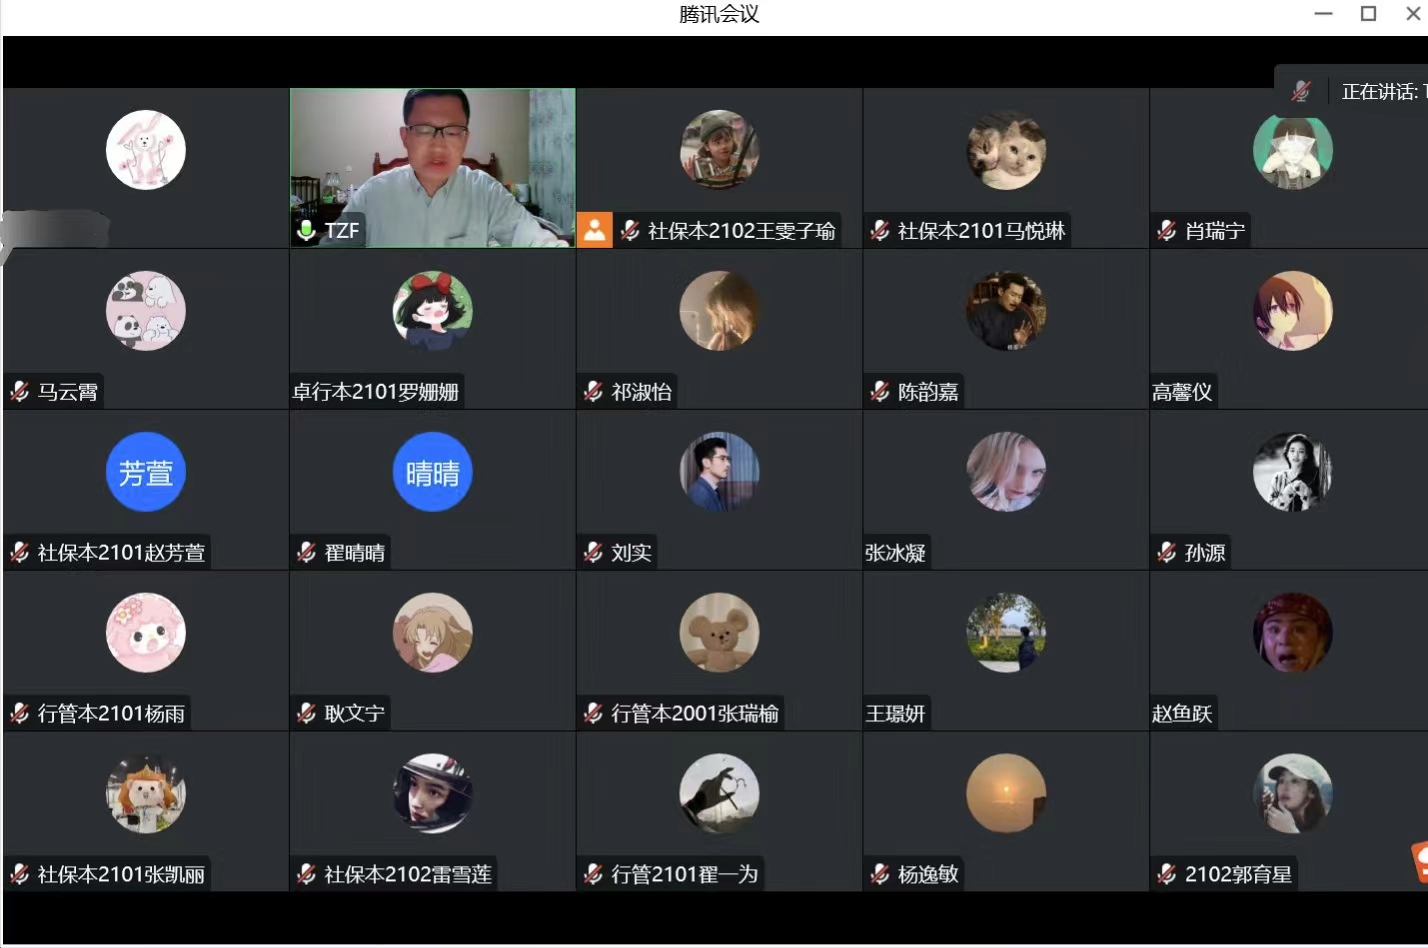Image resolution: width=1428 pixels, height=948 pixels.
Task: Click the name label 高馨仪
Action: pyautogui.click(x=1182, y=392)
